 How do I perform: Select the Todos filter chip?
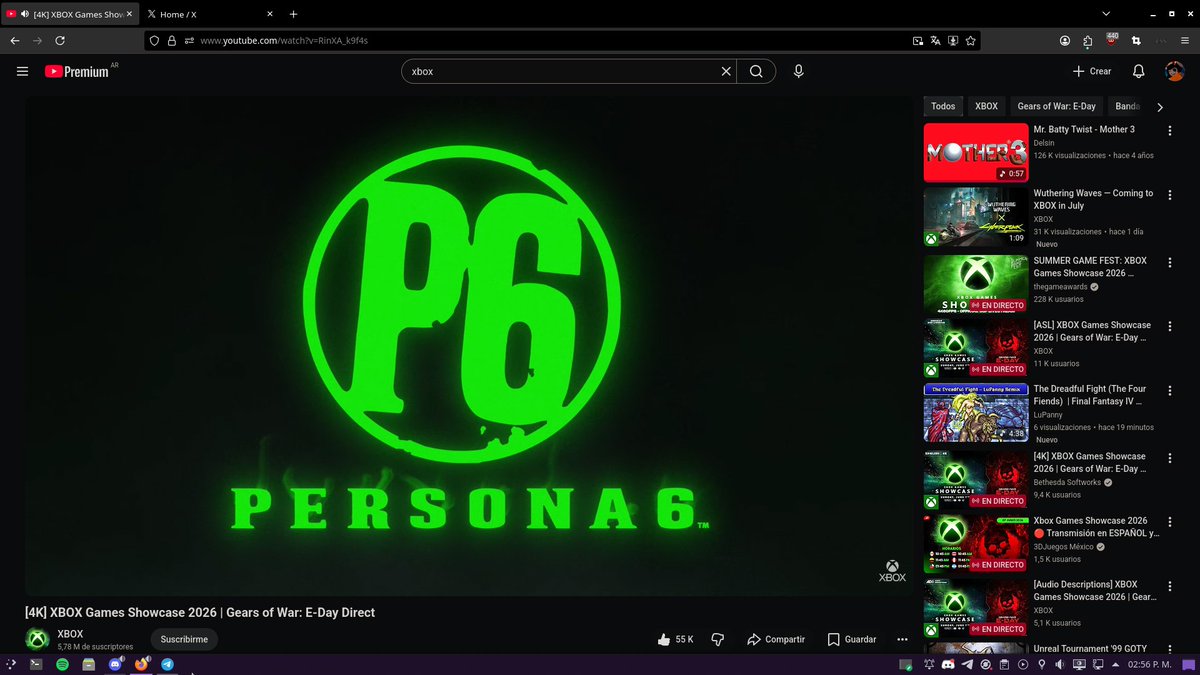pyautogui.click(x=943, y=106)
